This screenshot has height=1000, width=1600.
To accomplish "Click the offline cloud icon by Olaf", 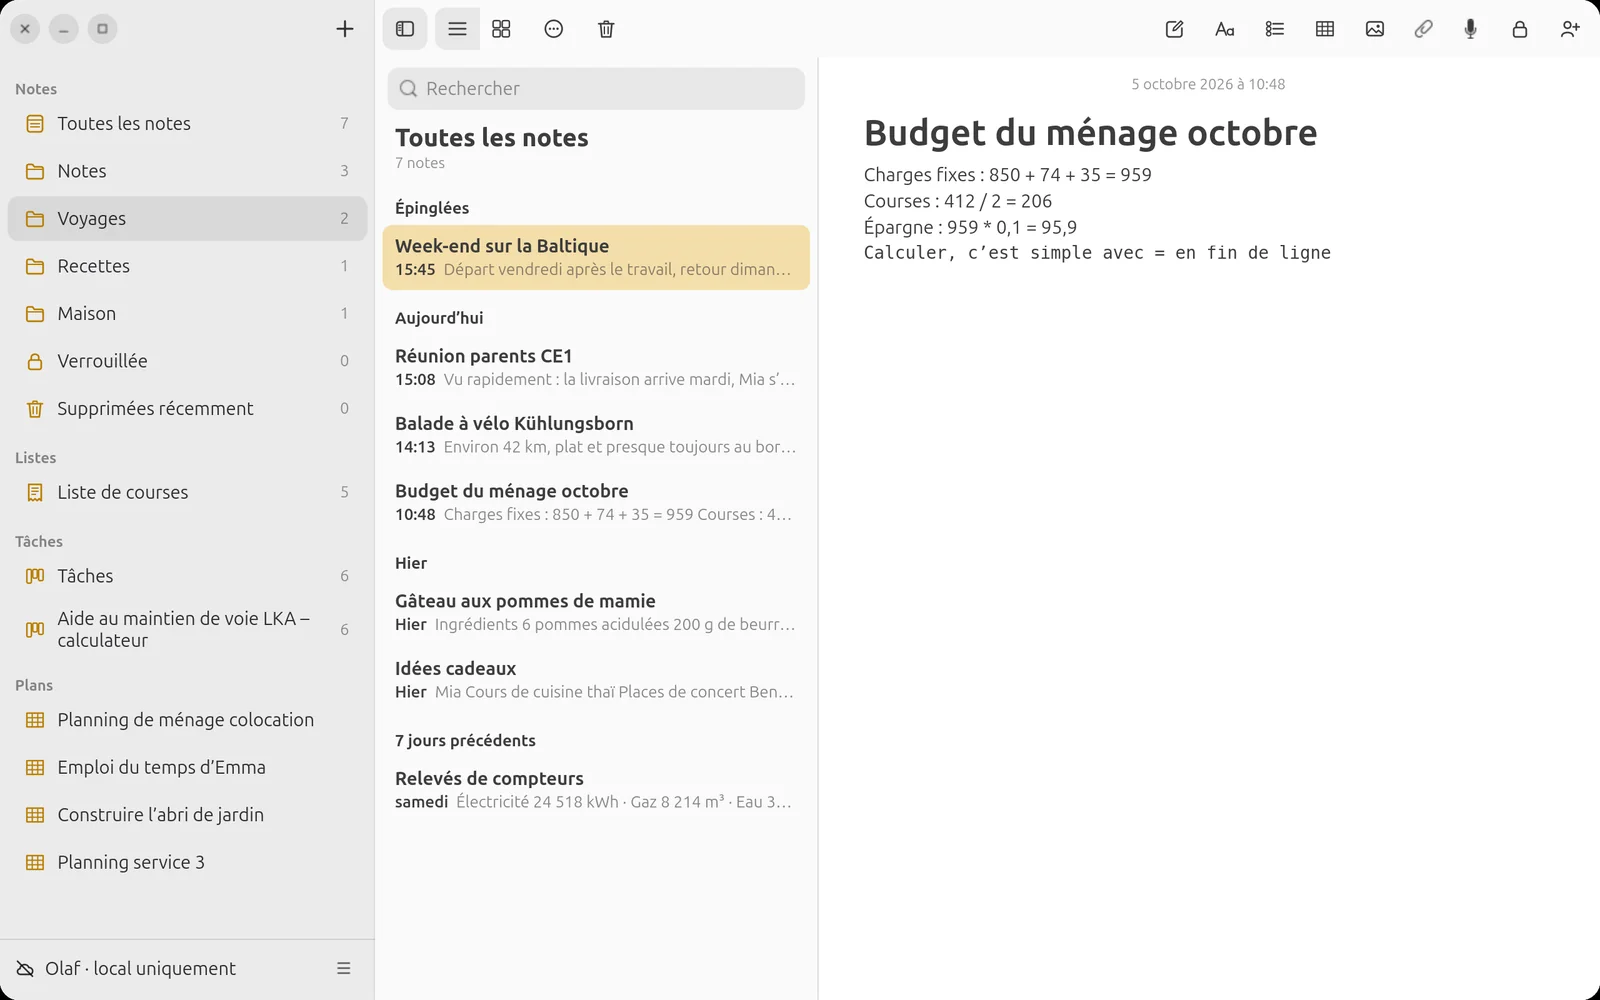I will click(x=25, y=968).
